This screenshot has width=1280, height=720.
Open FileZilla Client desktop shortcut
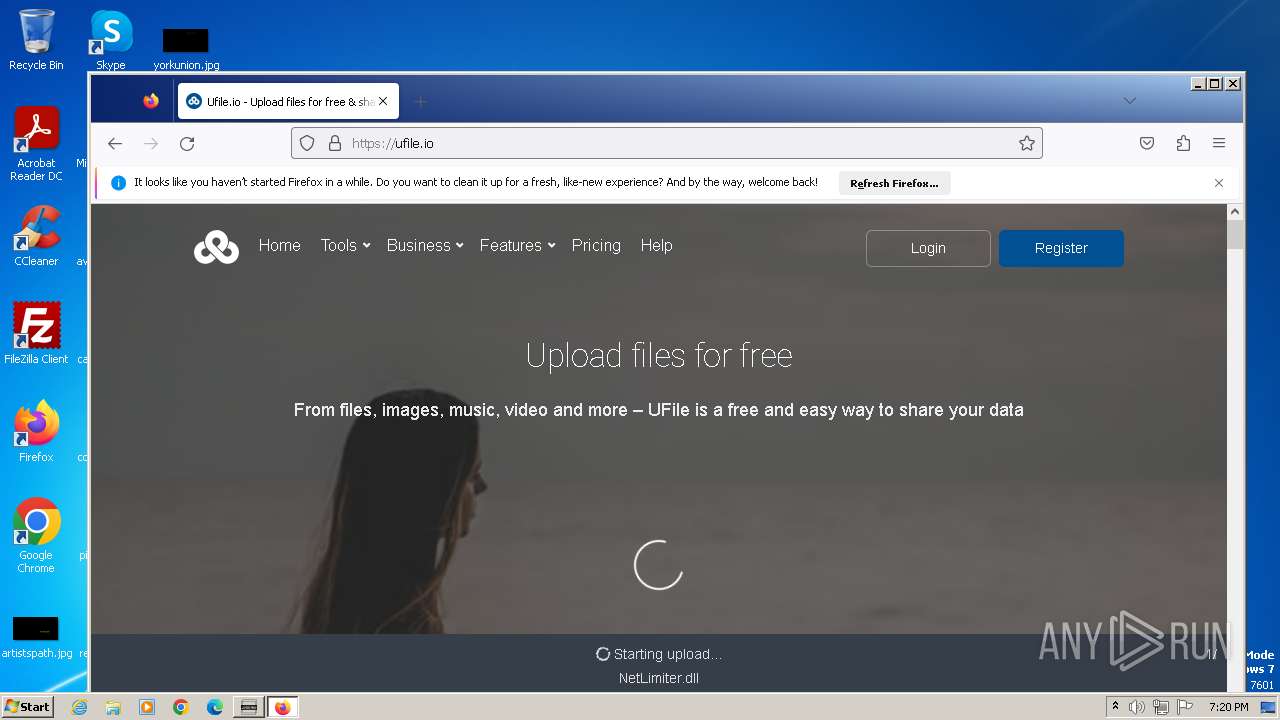pos(36,333)
